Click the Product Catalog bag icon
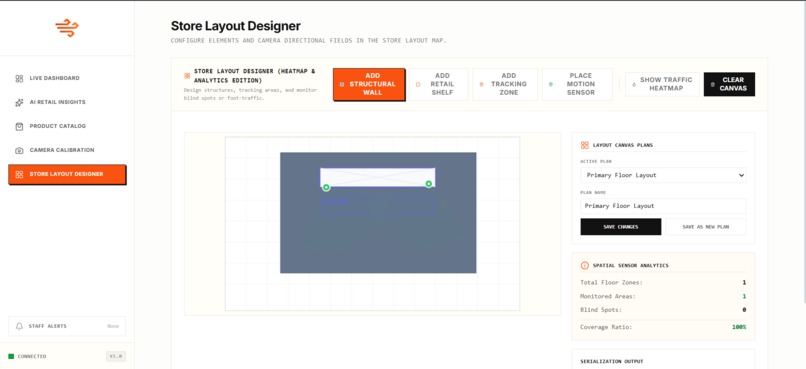This screenshot has height=369, width=806. pyautogui.click(x=20, y=126)
